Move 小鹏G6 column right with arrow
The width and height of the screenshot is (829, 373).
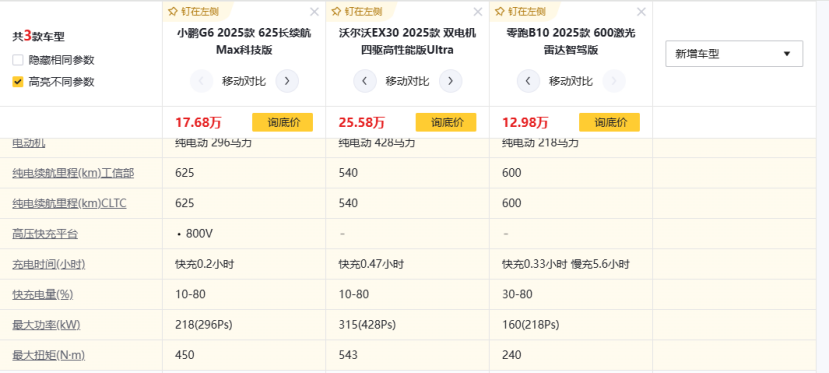(287, 81)
